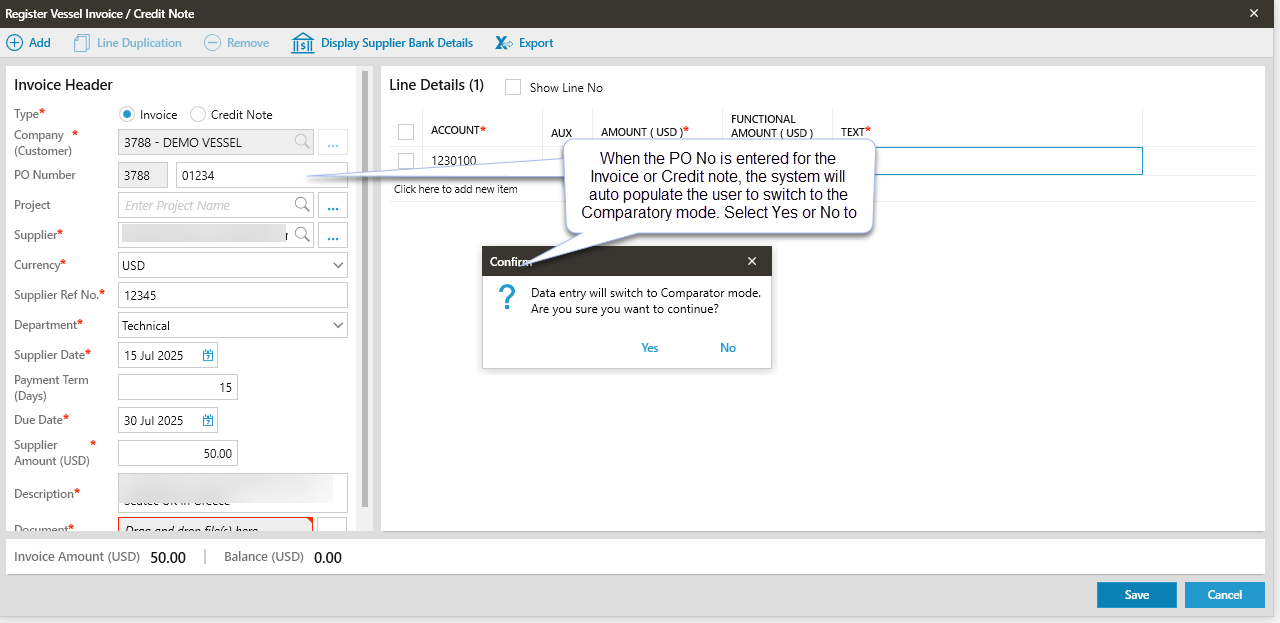Click the ACCOUNT column header
This screenshot has width=1280, height=623.
tap(458, 130)
